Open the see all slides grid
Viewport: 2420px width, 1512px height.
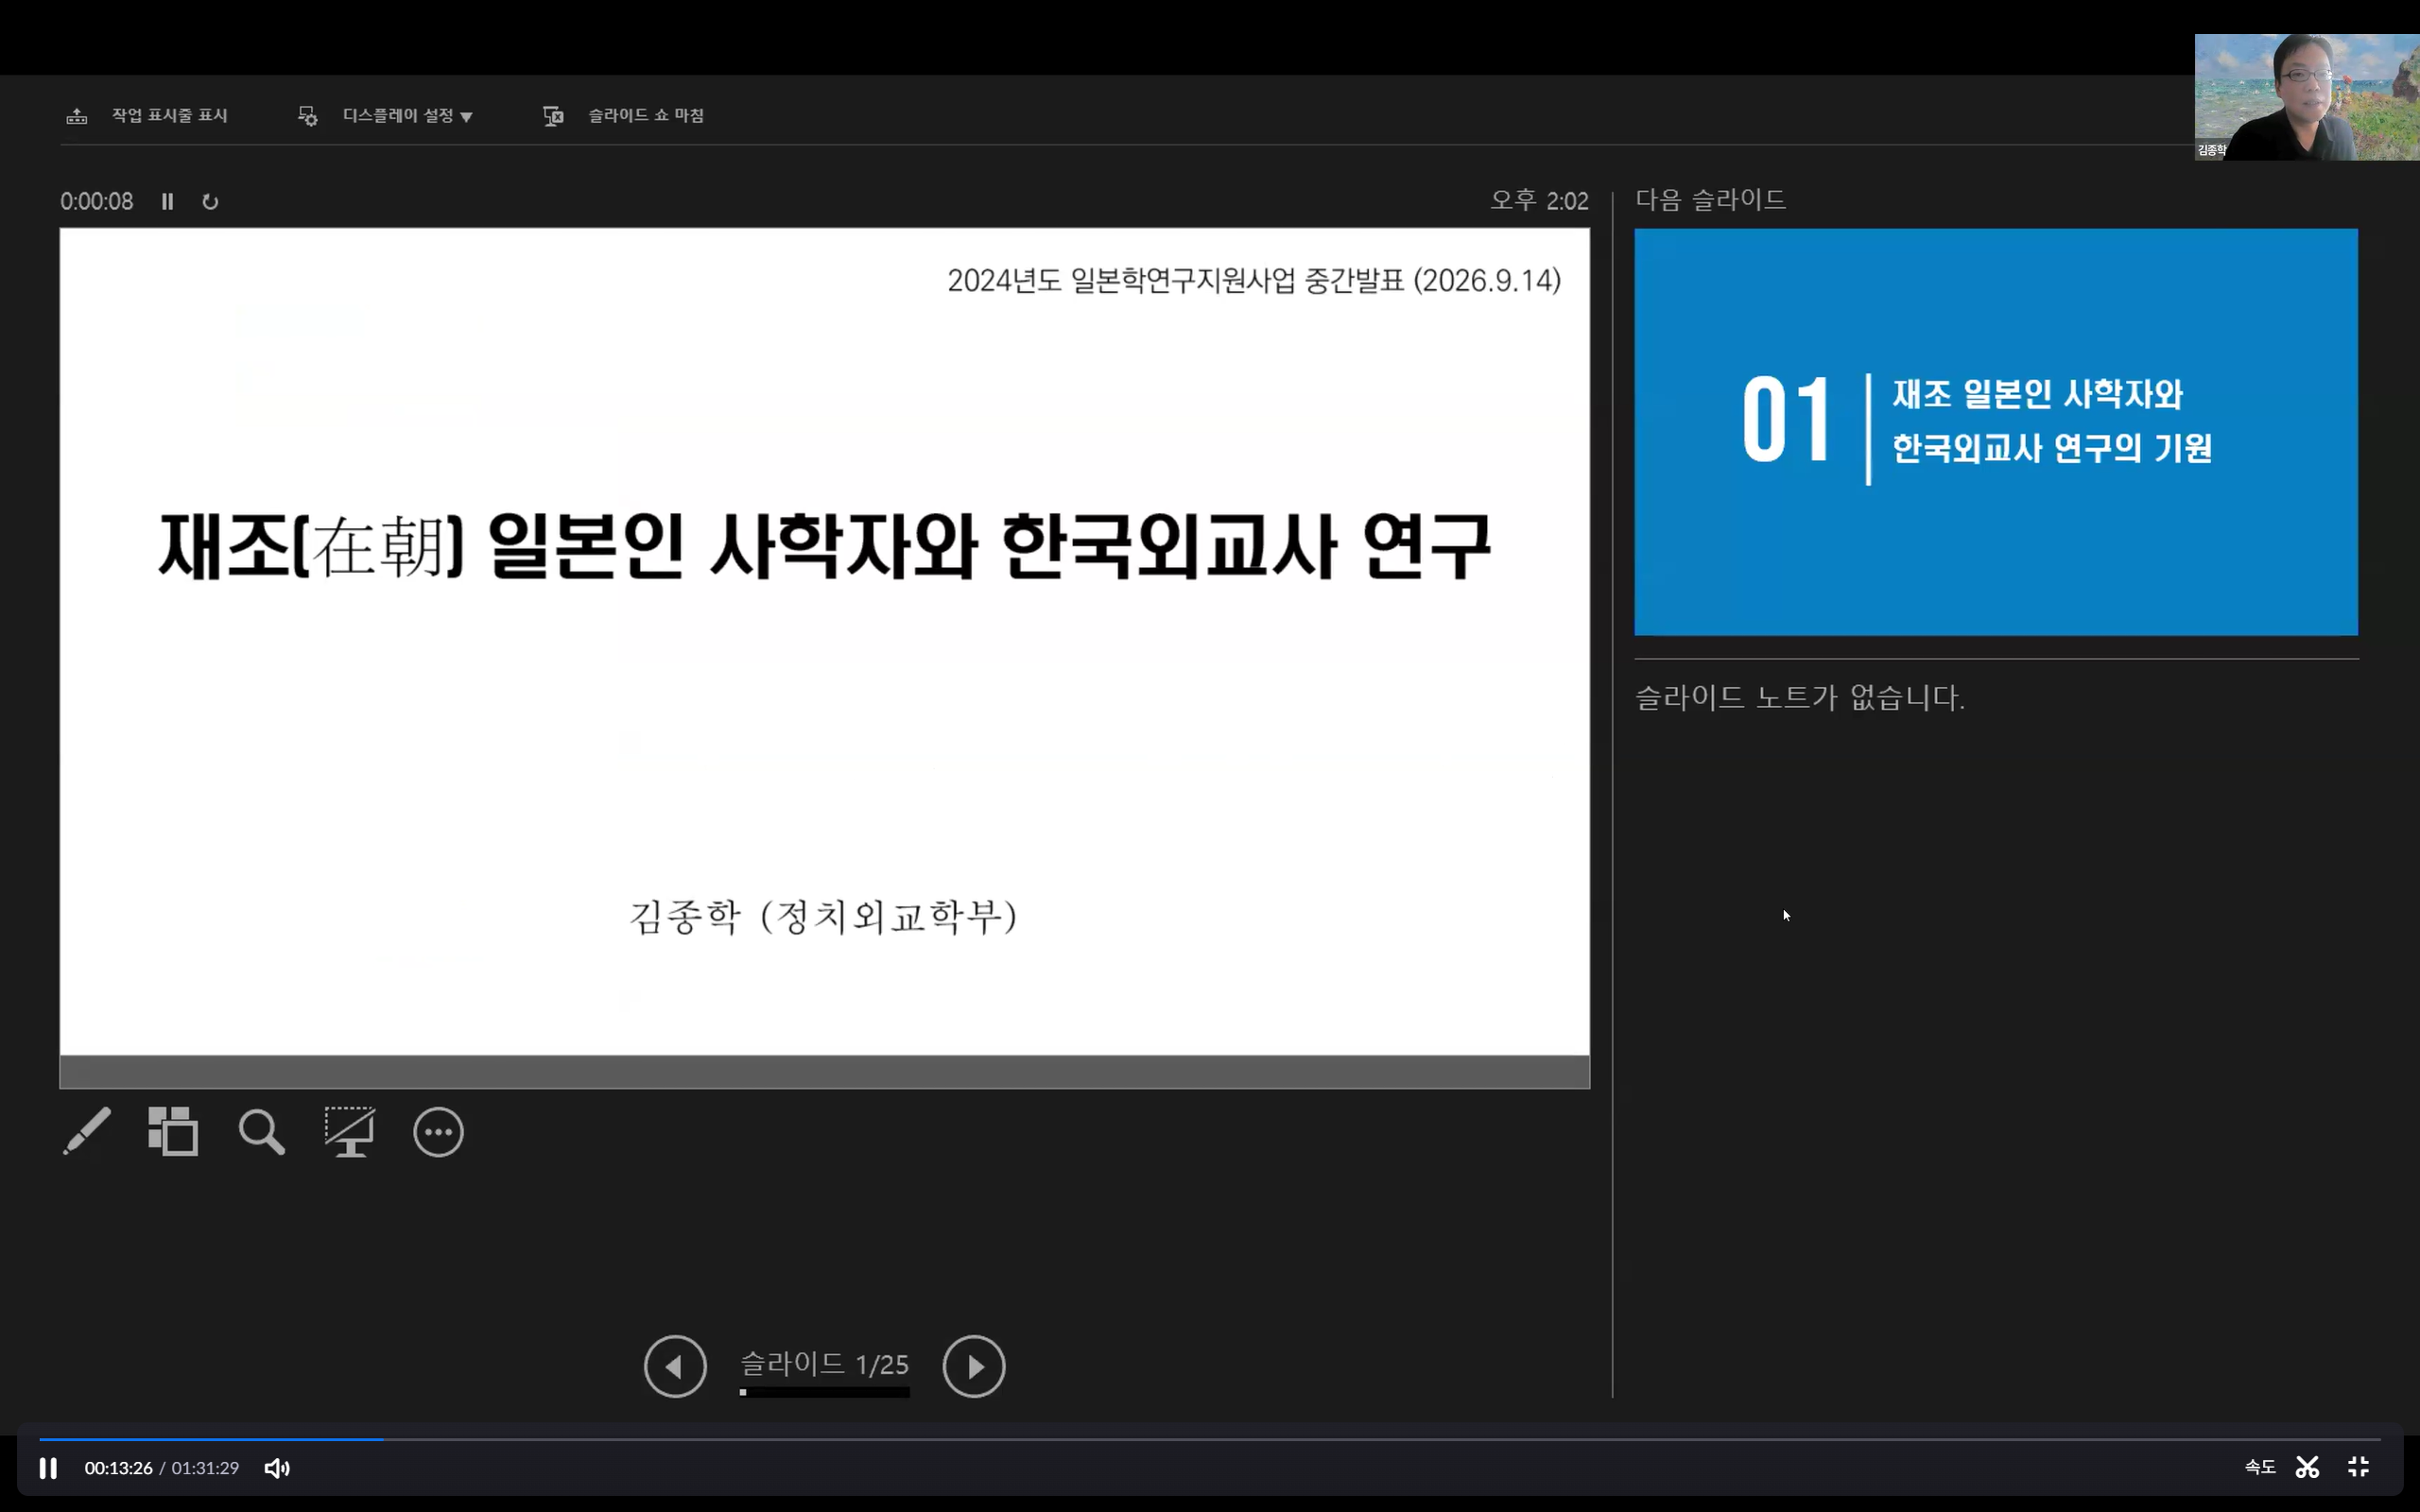coord(173,1131)
